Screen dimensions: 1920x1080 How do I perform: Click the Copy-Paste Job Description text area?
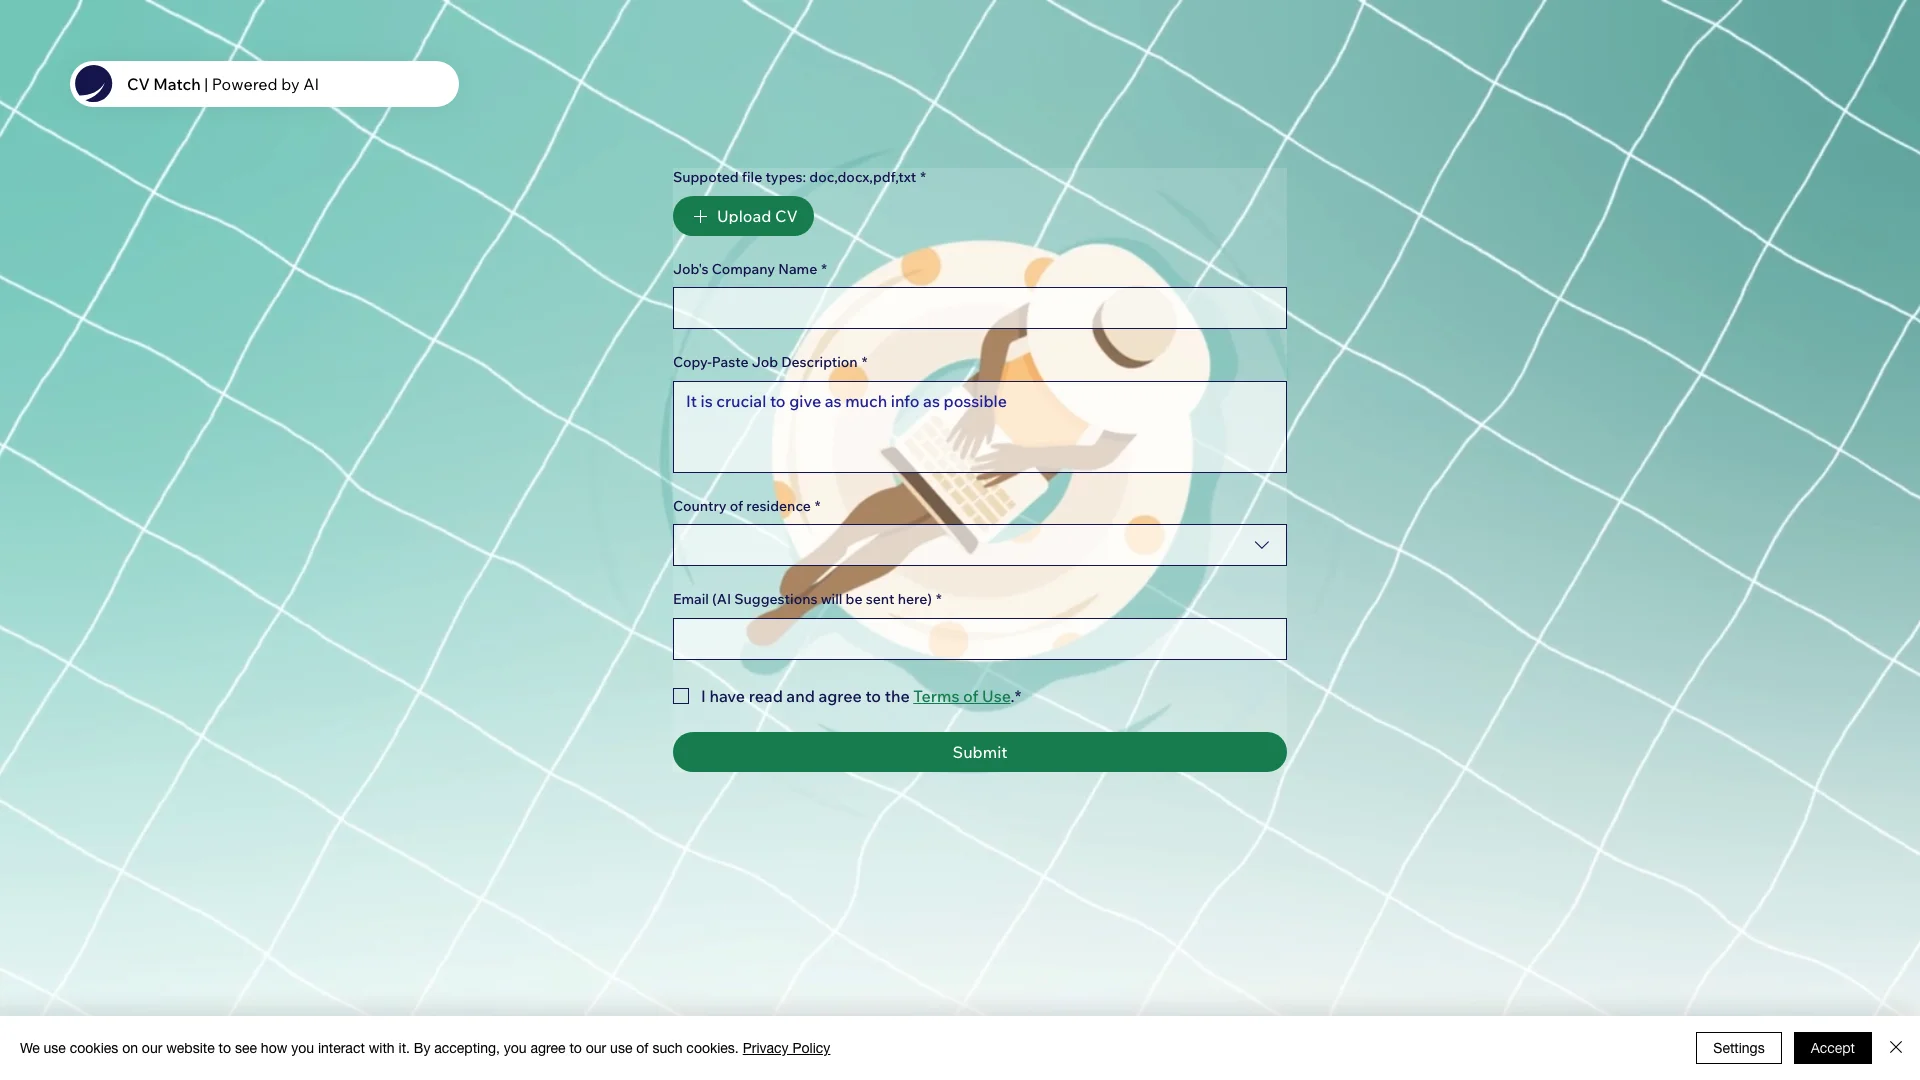click(x=978, y=427)
